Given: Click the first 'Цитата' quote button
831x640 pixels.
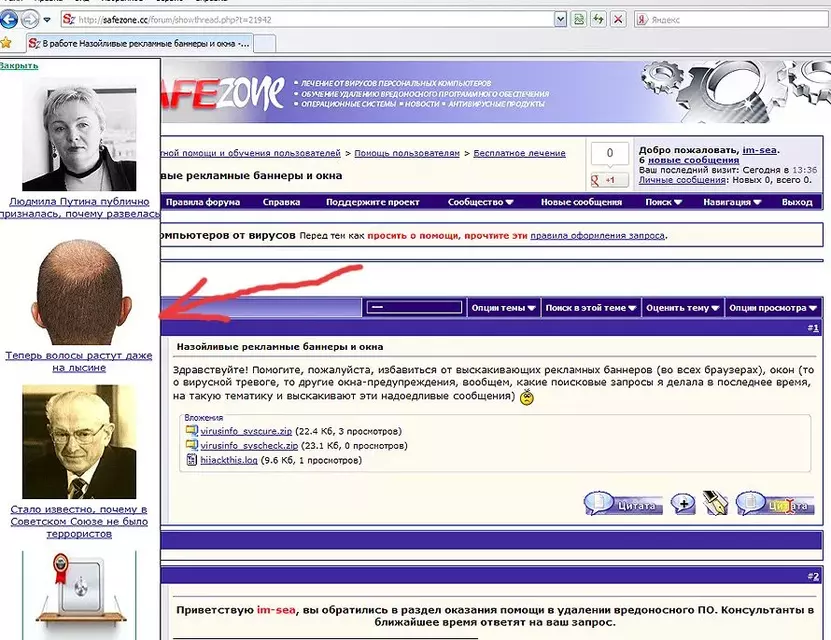Looking at the screenshot, I should [624, 504].
